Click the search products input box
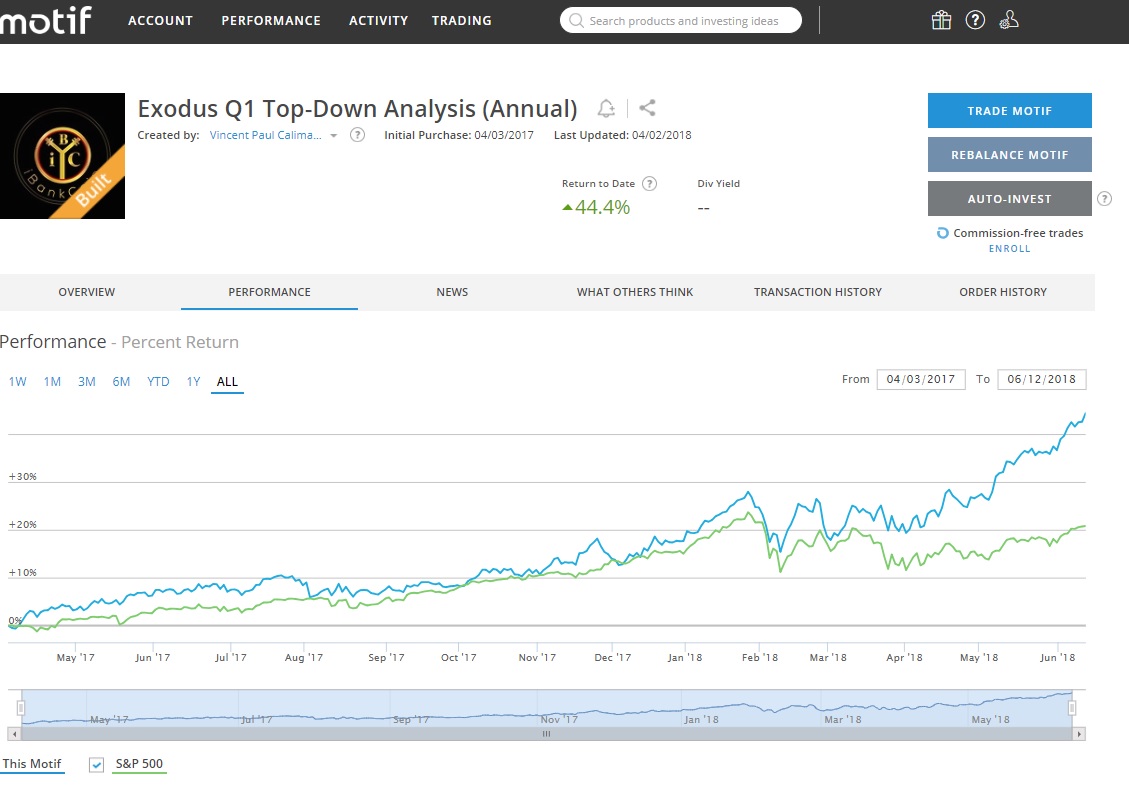Screen dimensions: 1129x785 (681, 20)
